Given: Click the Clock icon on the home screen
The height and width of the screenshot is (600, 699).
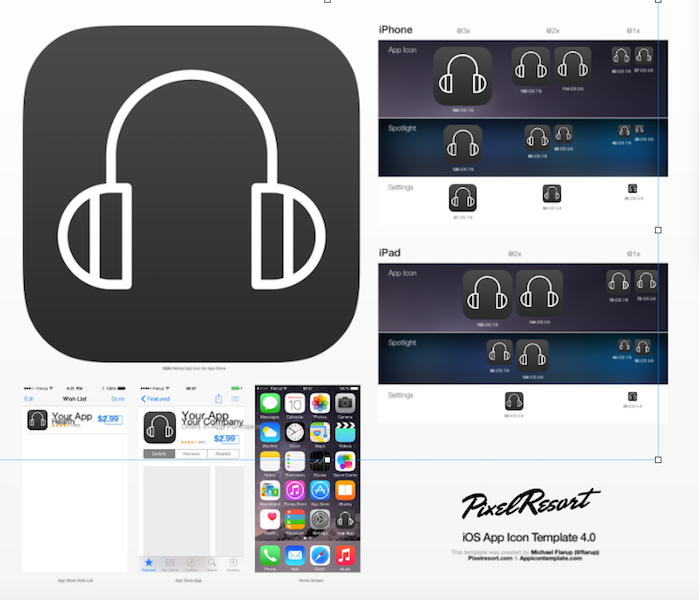Looking at the screenshot, I should point(295,432).
